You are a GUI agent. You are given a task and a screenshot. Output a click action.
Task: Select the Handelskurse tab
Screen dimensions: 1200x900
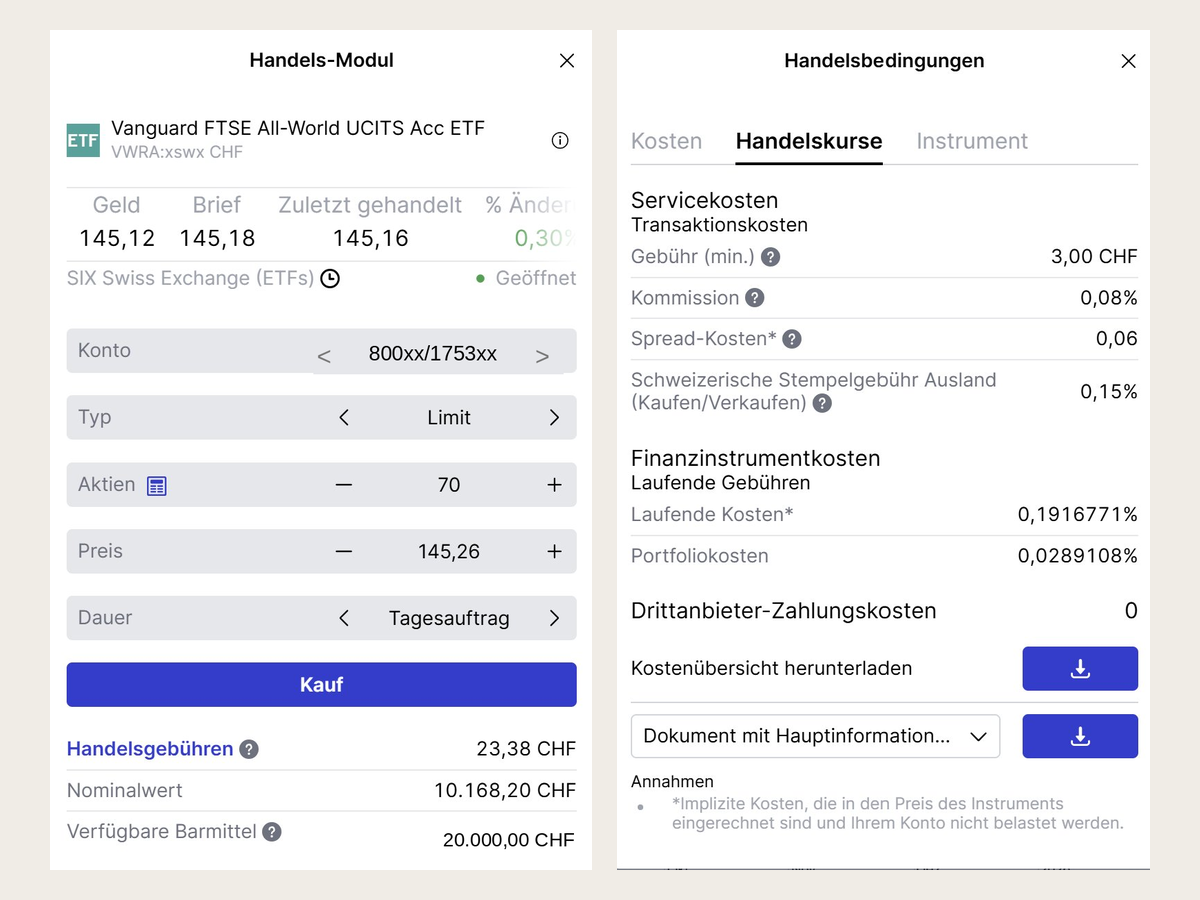(809, 141)
